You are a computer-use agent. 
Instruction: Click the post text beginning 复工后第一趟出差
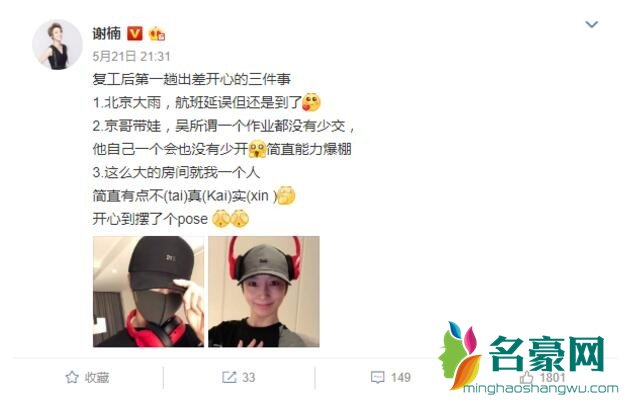(192, 79)
